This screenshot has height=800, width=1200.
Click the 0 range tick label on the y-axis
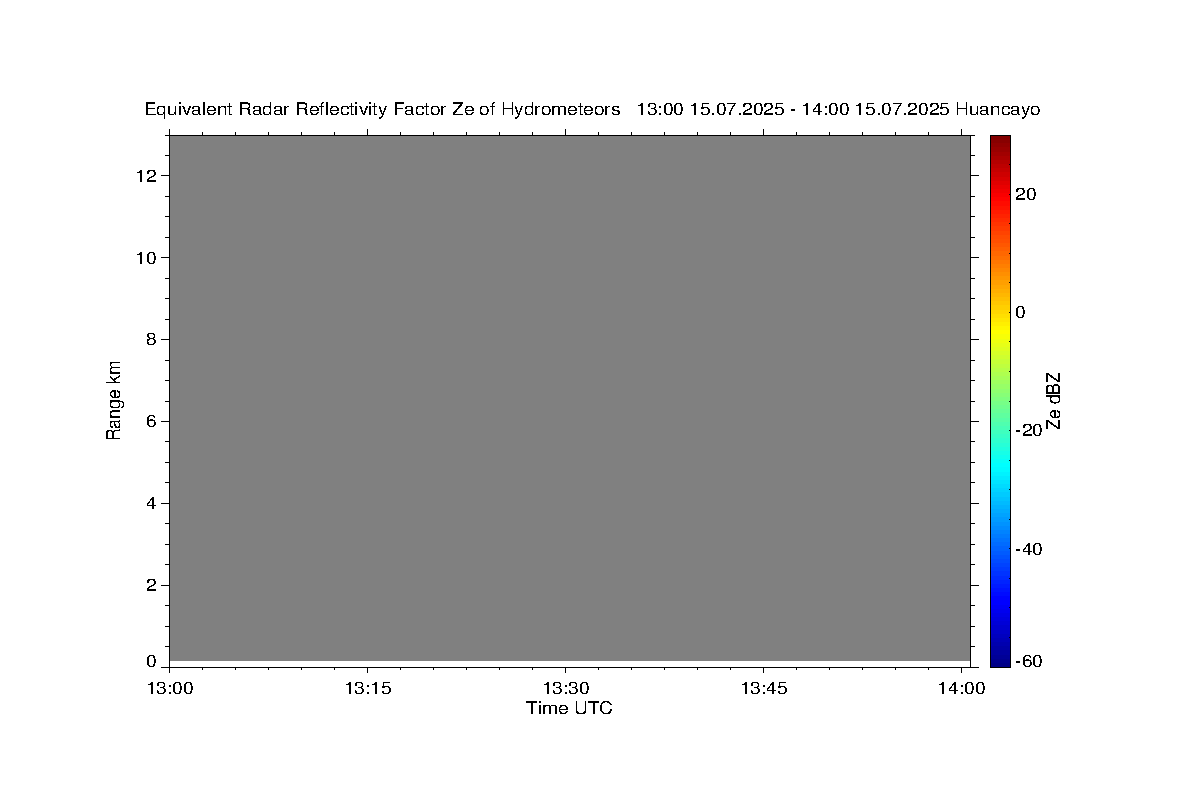coord(153,661)
